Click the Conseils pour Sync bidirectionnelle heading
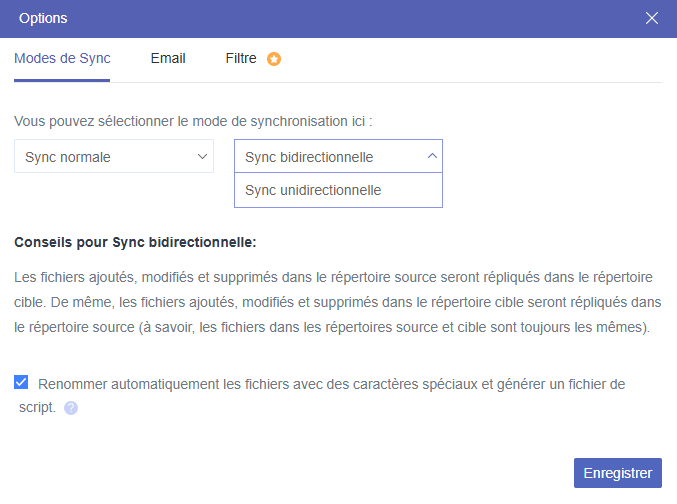Screen dimensions: 677x504 tap(135, 242)
